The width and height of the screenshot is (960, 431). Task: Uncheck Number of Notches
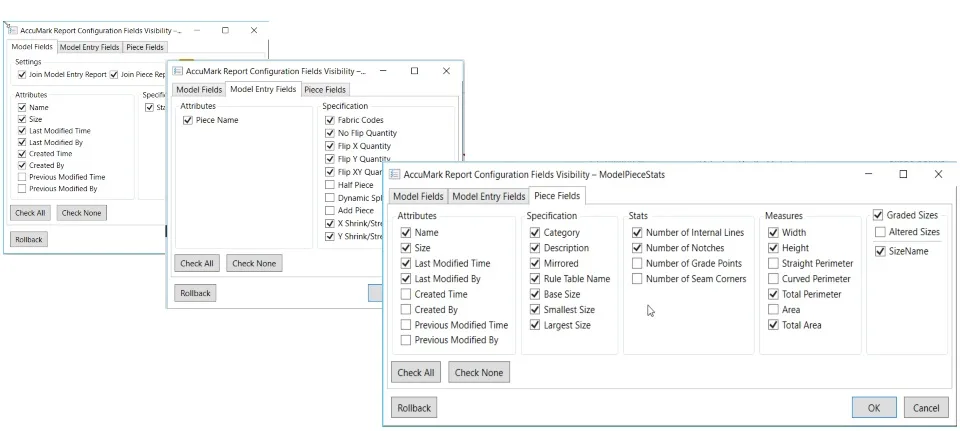point(637,248)
